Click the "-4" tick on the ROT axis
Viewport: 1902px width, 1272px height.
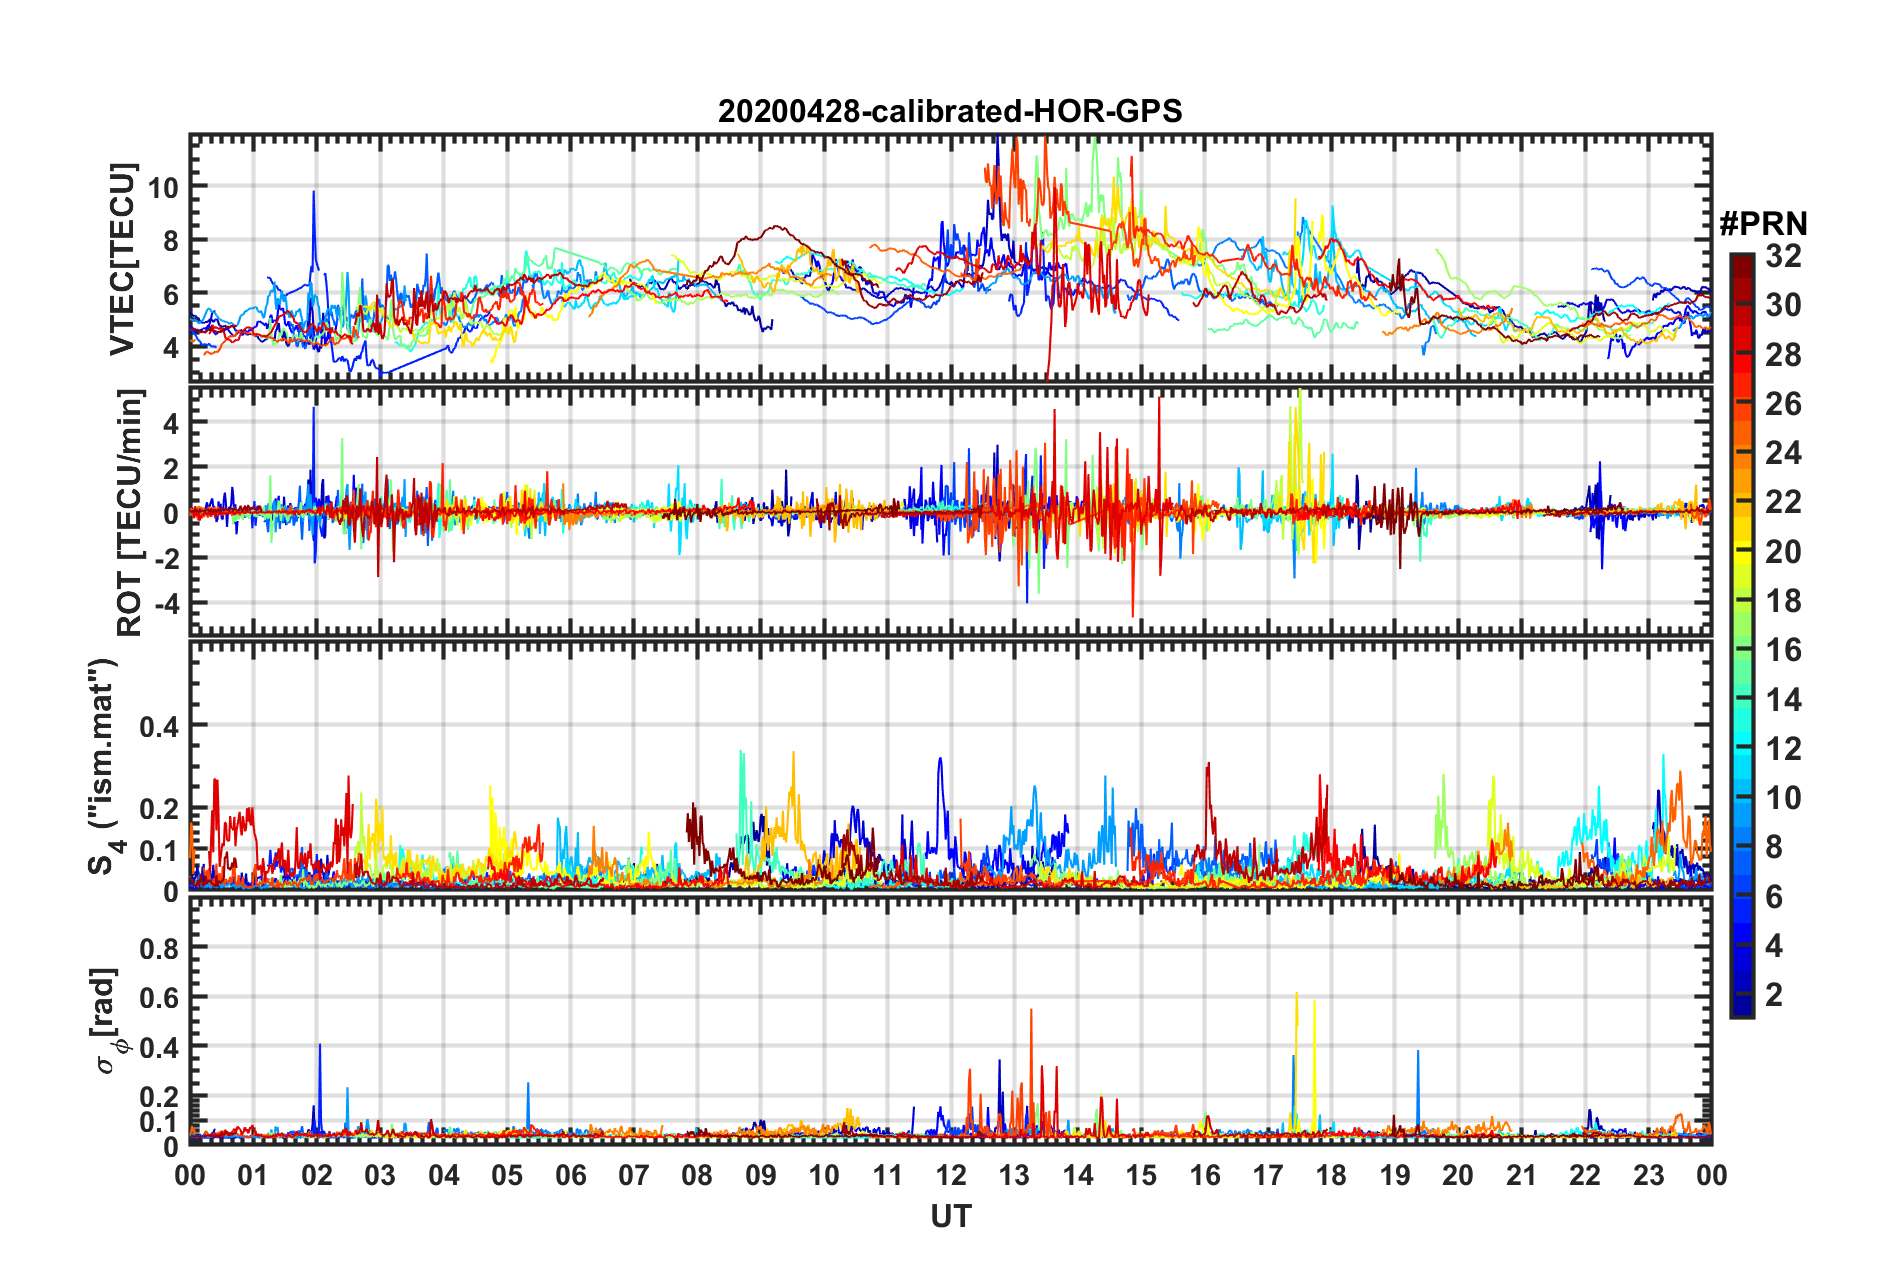click(x=165, y=604)
